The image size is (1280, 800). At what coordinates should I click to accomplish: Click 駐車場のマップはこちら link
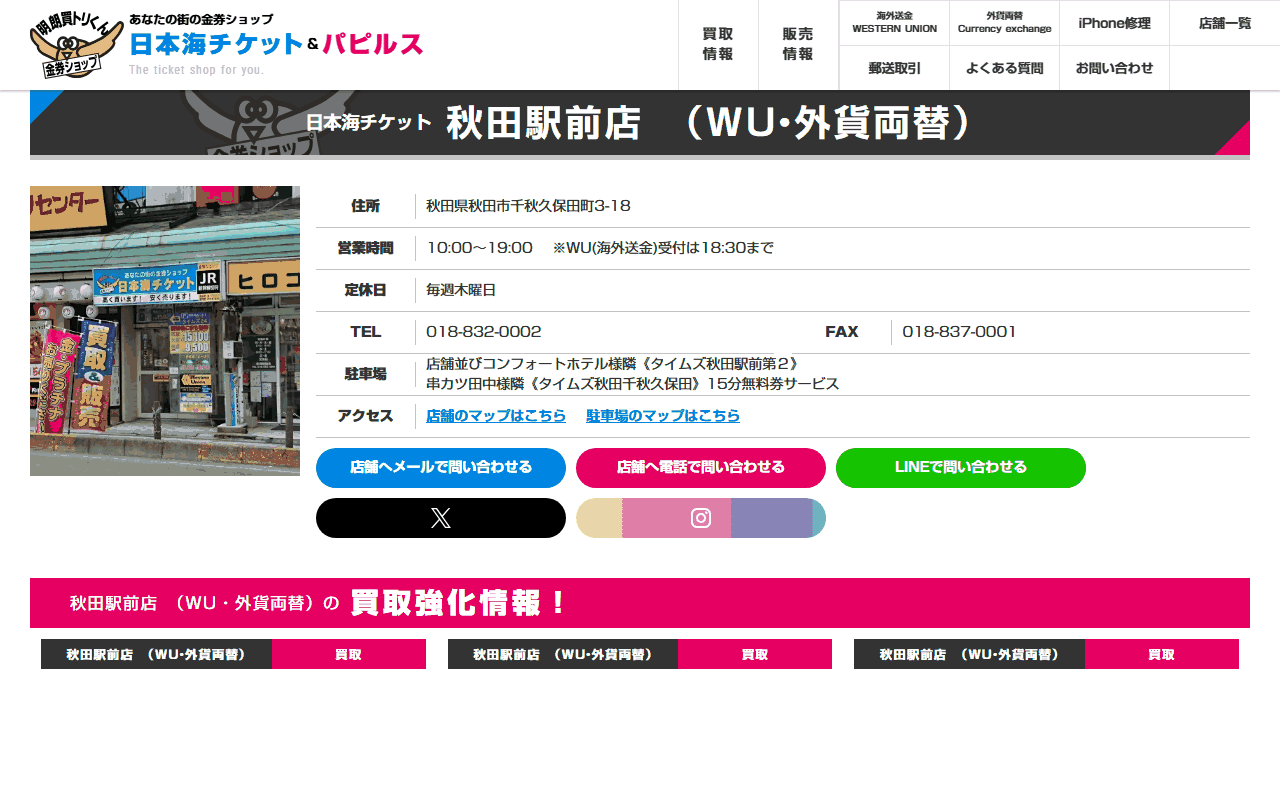663,416
